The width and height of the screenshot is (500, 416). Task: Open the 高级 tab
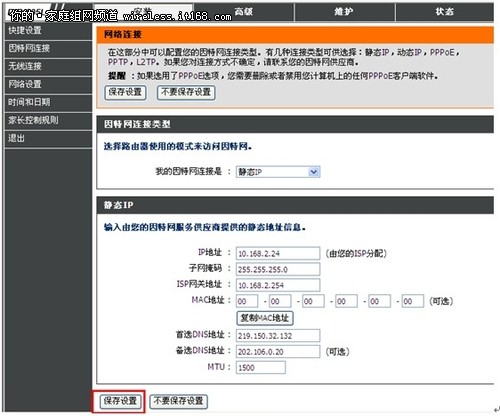coord(244,12)
